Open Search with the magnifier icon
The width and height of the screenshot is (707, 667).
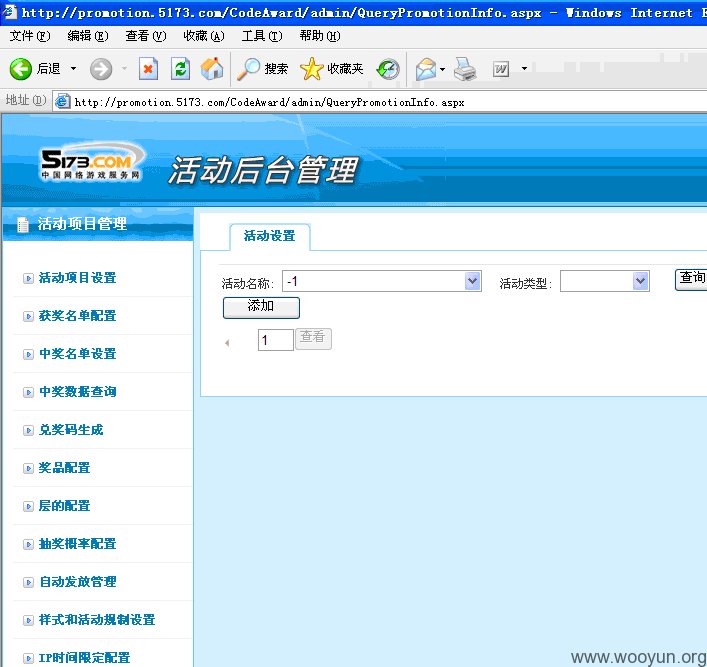pos(248,69)
